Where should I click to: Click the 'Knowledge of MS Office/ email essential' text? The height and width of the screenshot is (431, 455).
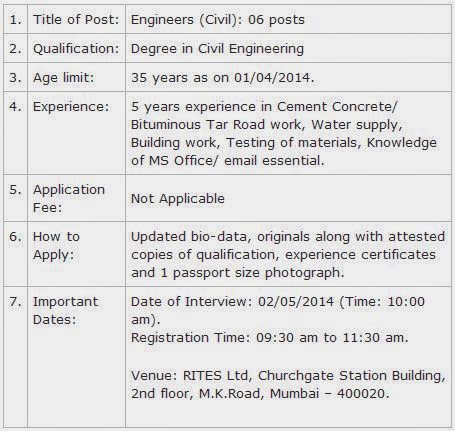(x=283, y=152)
